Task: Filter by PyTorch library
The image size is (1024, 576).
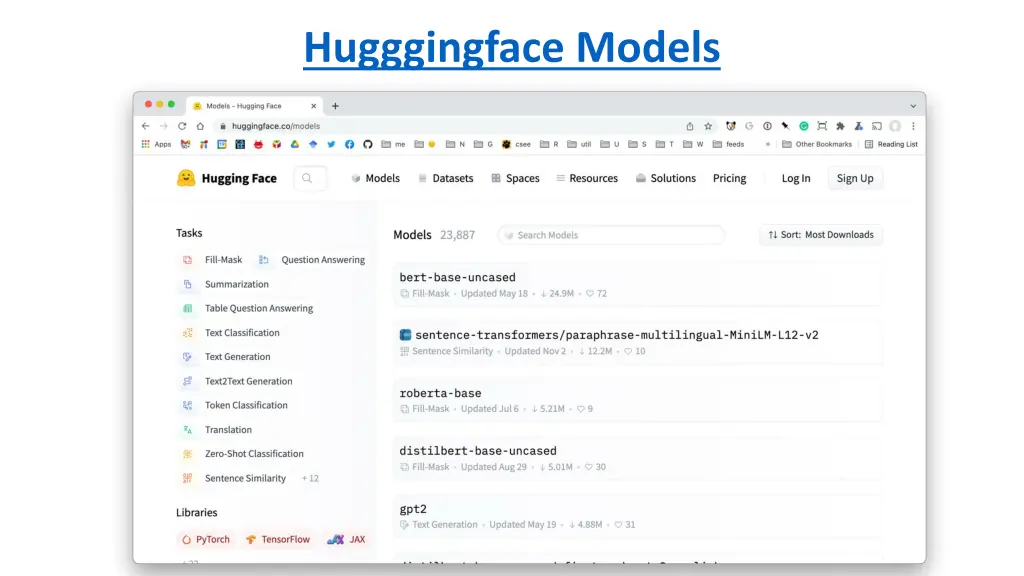Action: 206,539
